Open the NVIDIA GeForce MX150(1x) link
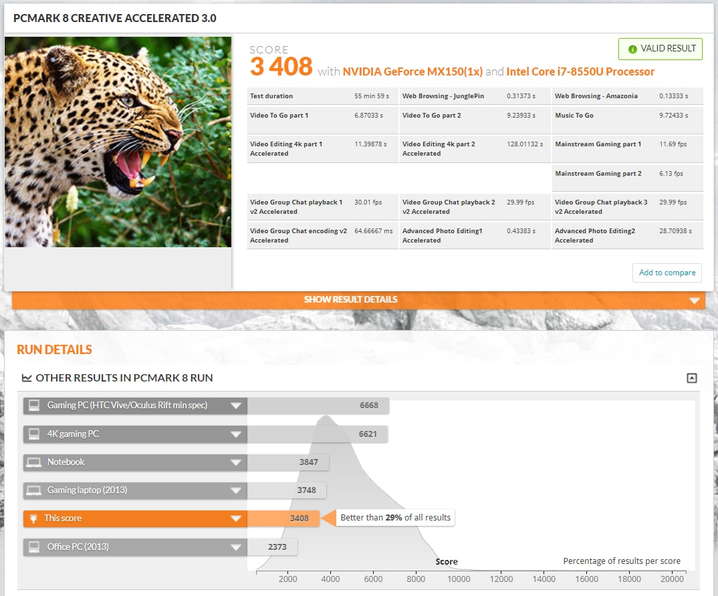The height and width of the screenshot is (596, 718). [x=413, y=72]
